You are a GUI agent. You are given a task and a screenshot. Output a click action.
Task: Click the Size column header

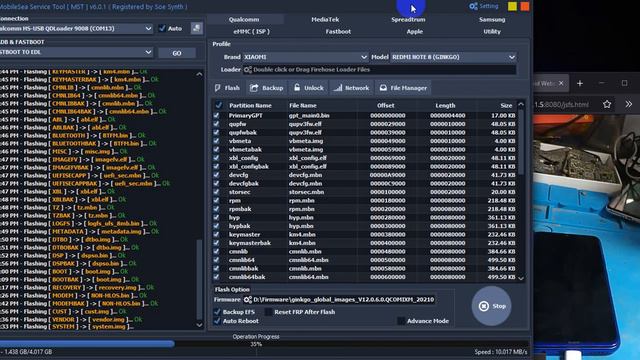pos(506,105)
